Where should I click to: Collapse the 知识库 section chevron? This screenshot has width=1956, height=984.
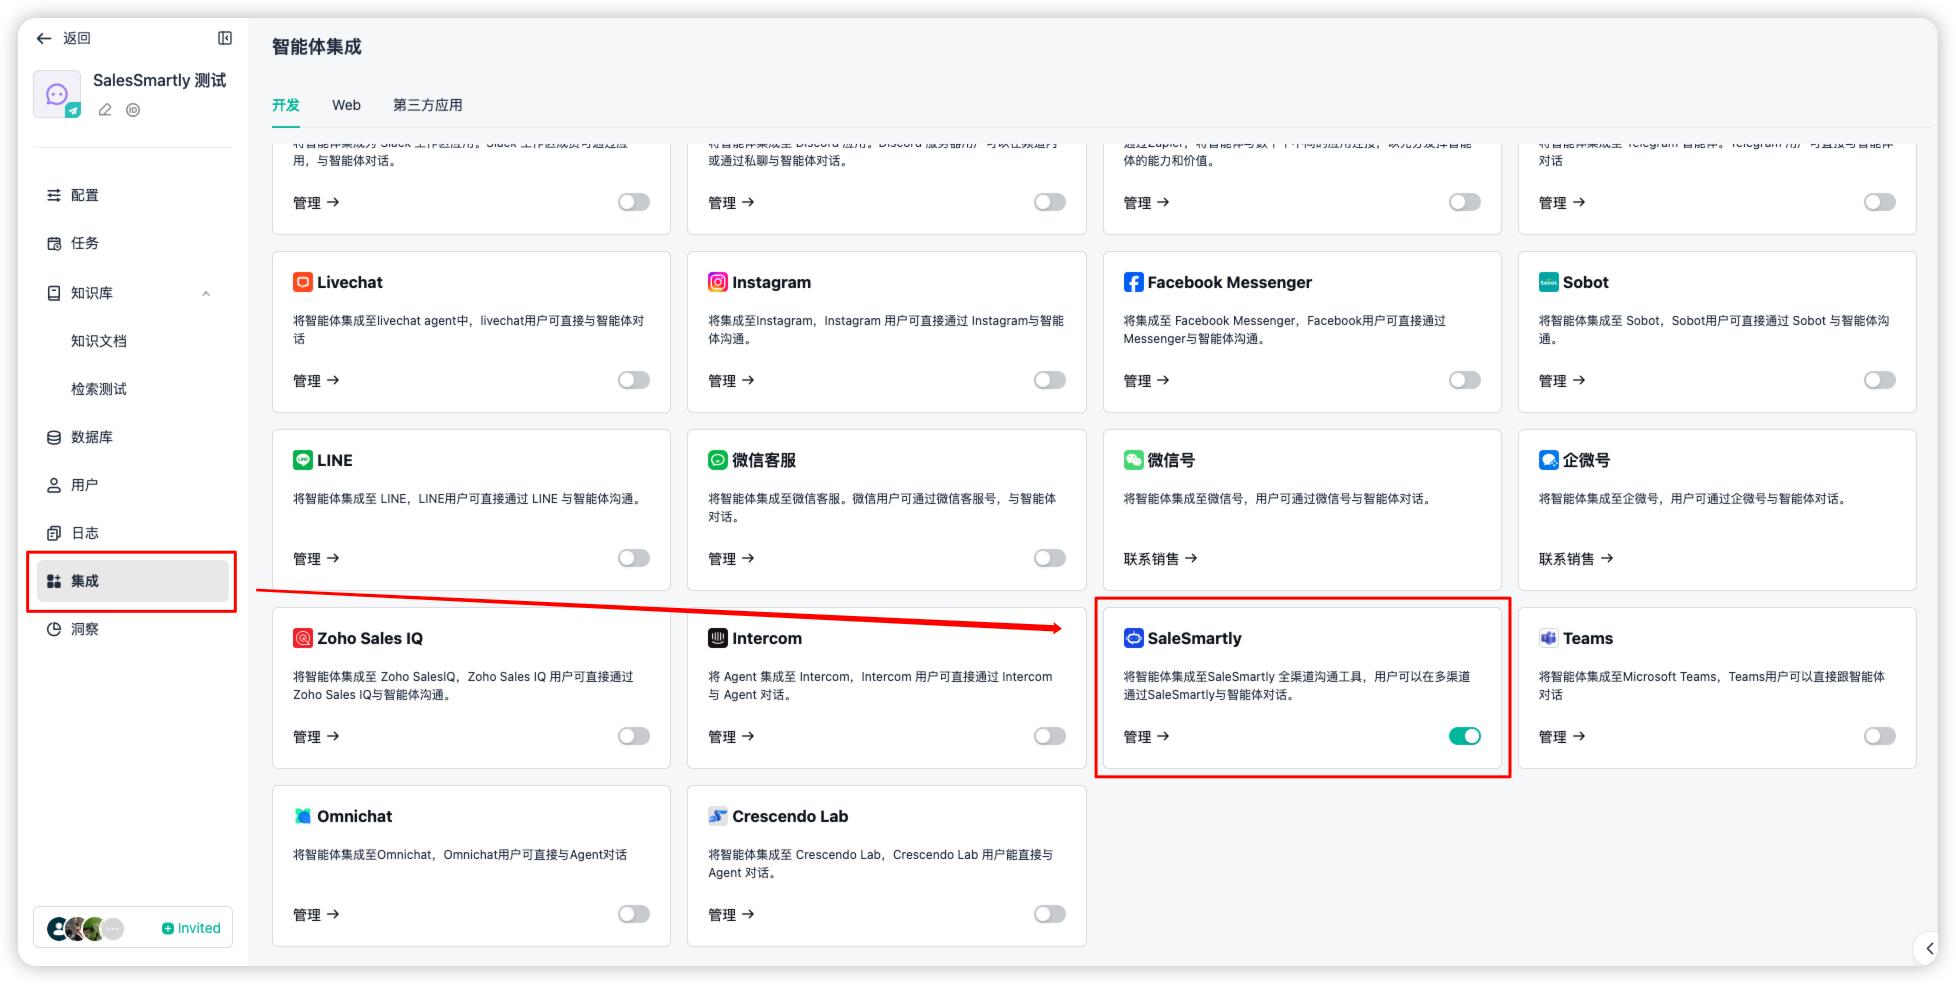tap(206, 293)
